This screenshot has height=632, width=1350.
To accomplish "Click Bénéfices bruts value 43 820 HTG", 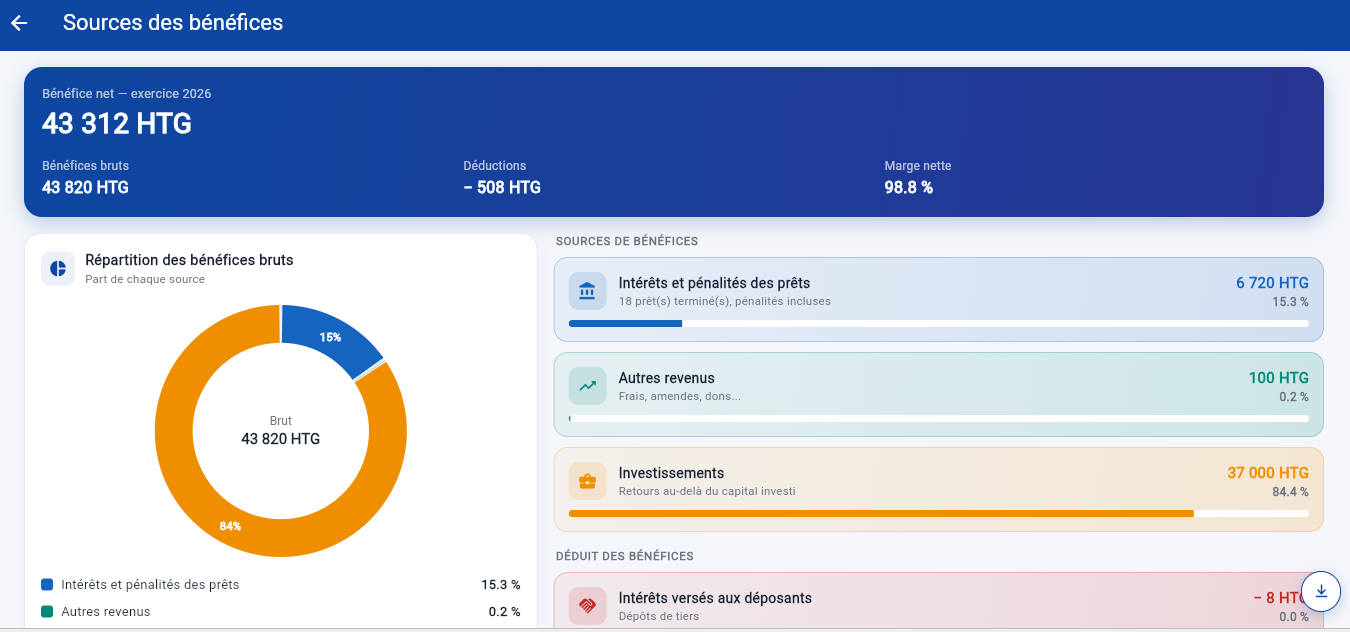I will point(85,187).
